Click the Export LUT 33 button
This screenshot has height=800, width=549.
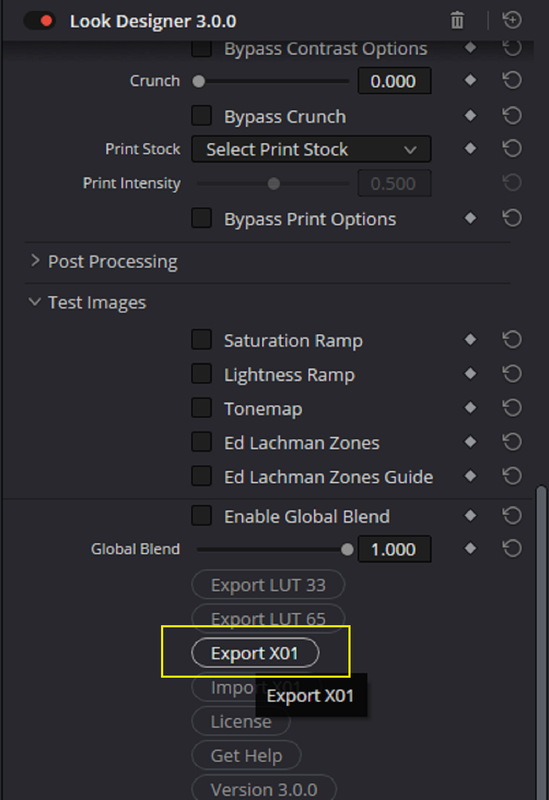[268, 585]
